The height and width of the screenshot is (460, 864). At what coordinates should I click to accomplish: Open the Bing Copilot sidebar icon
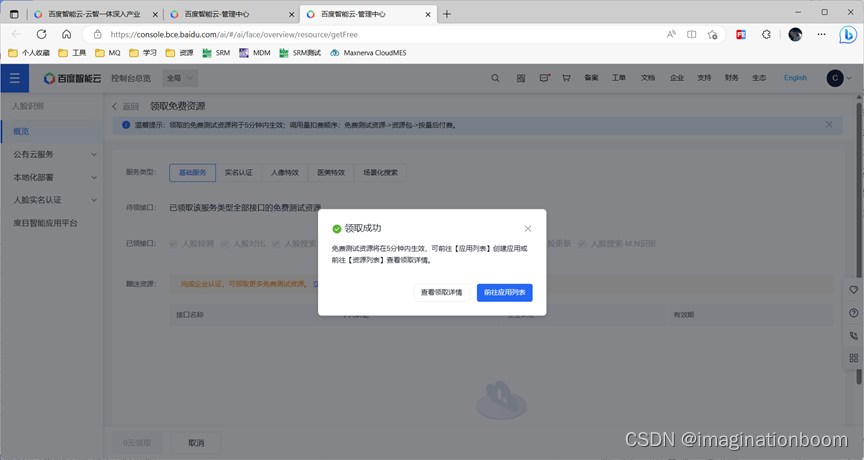coord(847,35)
